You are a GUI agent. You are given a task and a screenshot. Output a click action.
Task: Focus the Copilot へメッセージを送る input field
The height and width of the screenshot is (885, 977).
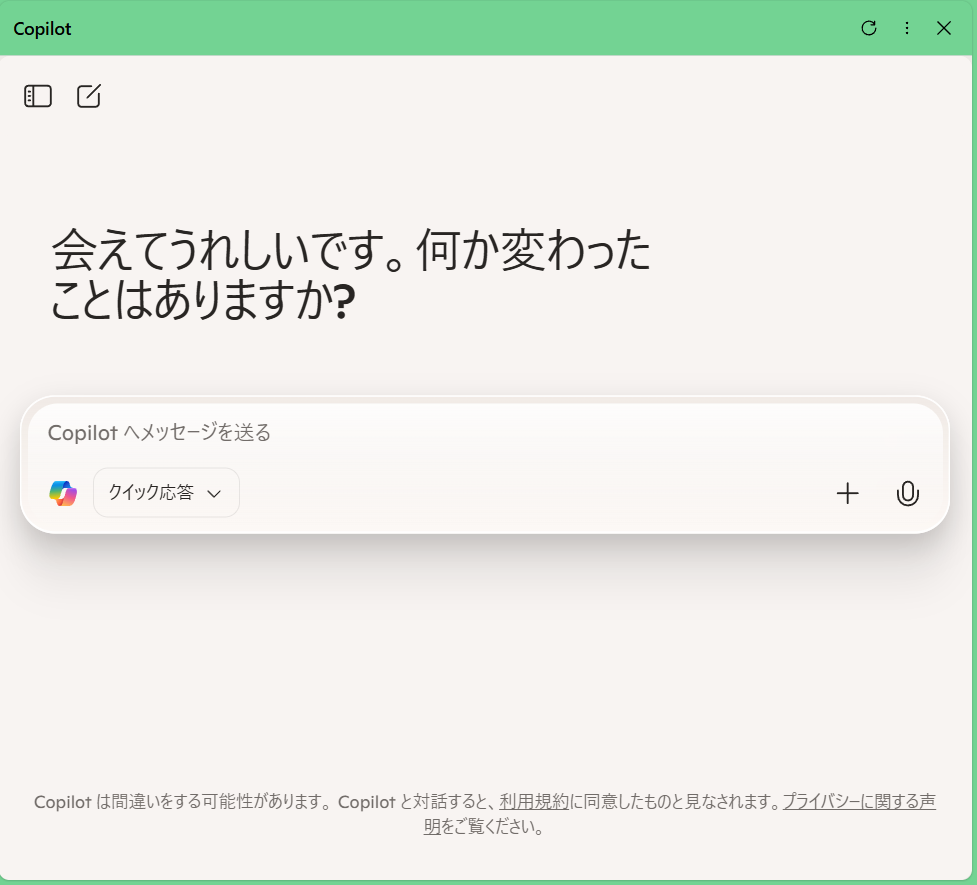[x=485, y=433]
